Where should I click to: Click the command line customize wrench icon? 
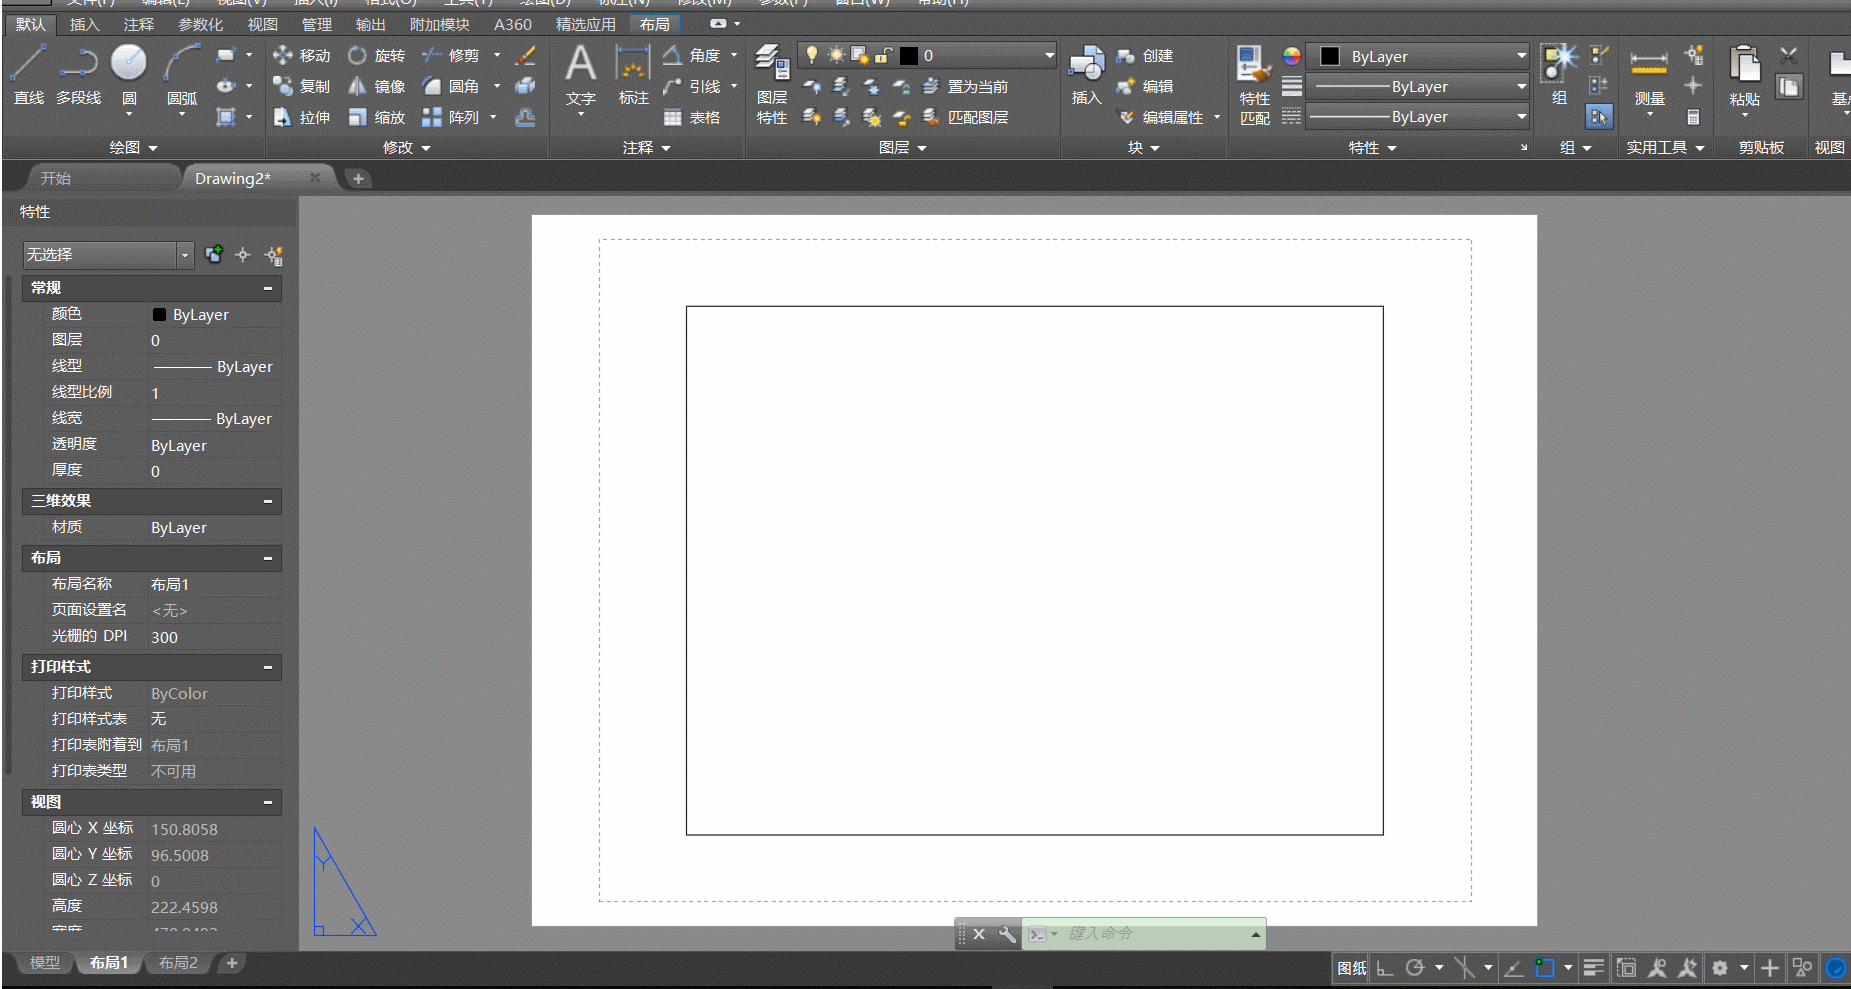1007,934
